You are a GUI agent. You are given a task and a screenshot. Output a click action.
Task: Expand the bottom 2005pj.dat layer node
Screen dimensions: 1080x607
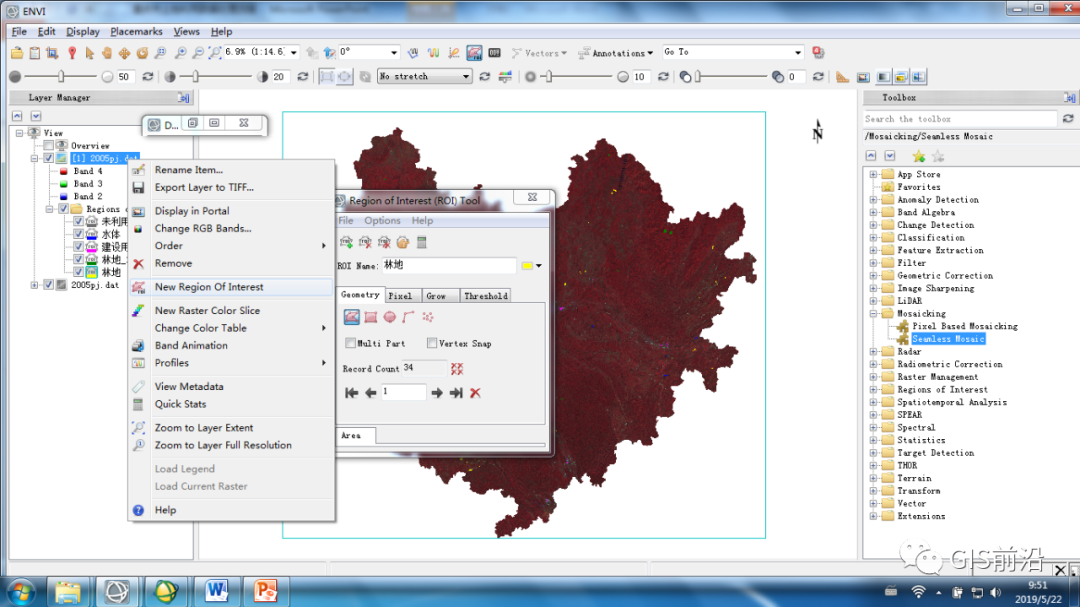pos(34,285)
